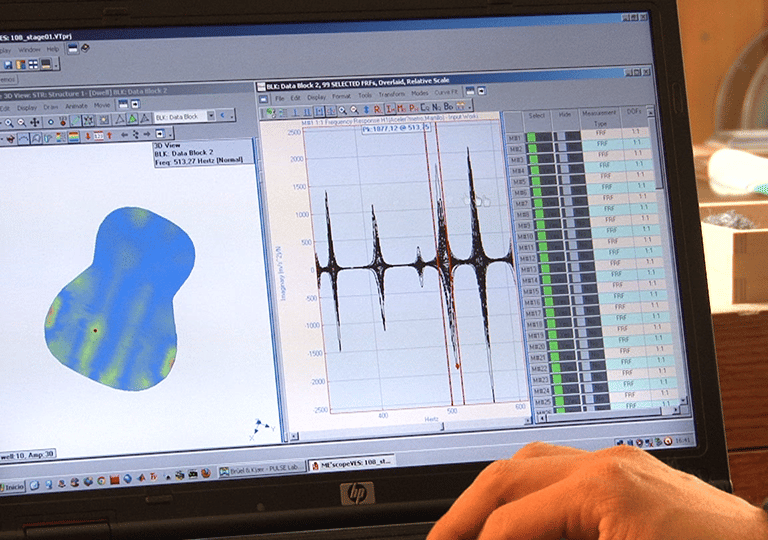Click the Zoom Out magnifier in Data Block toolbar
768x540 pixels.
[x=354, y=110]
